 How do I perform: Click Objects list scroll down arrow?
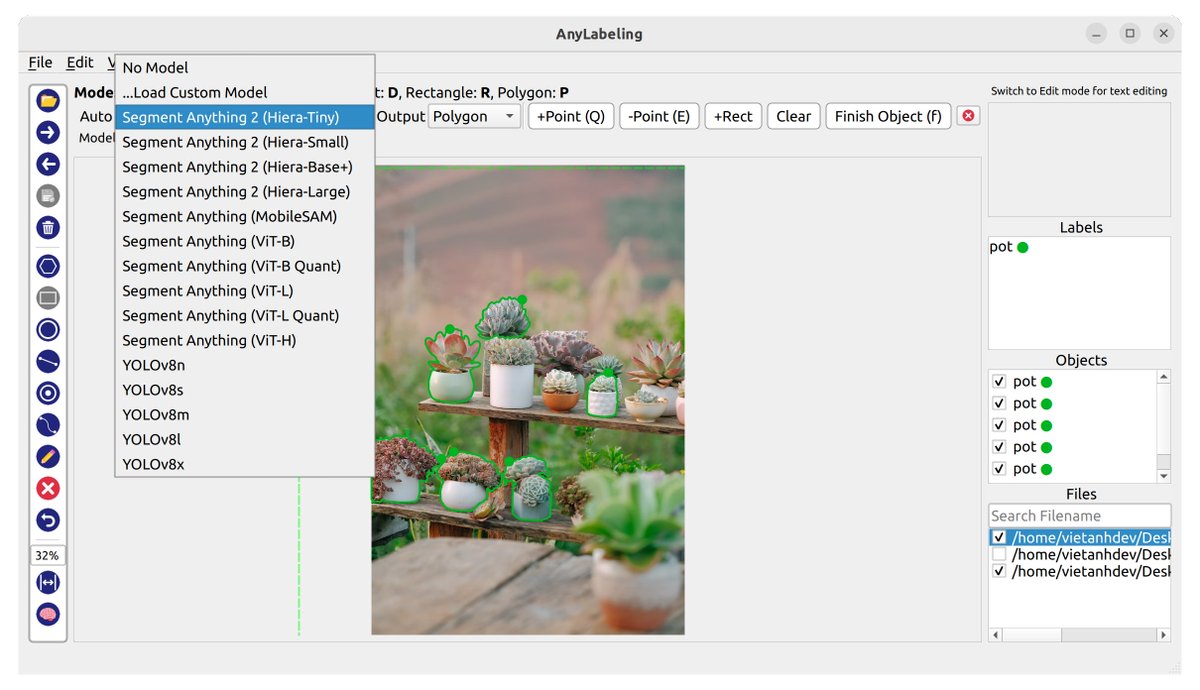(1163, 474)
